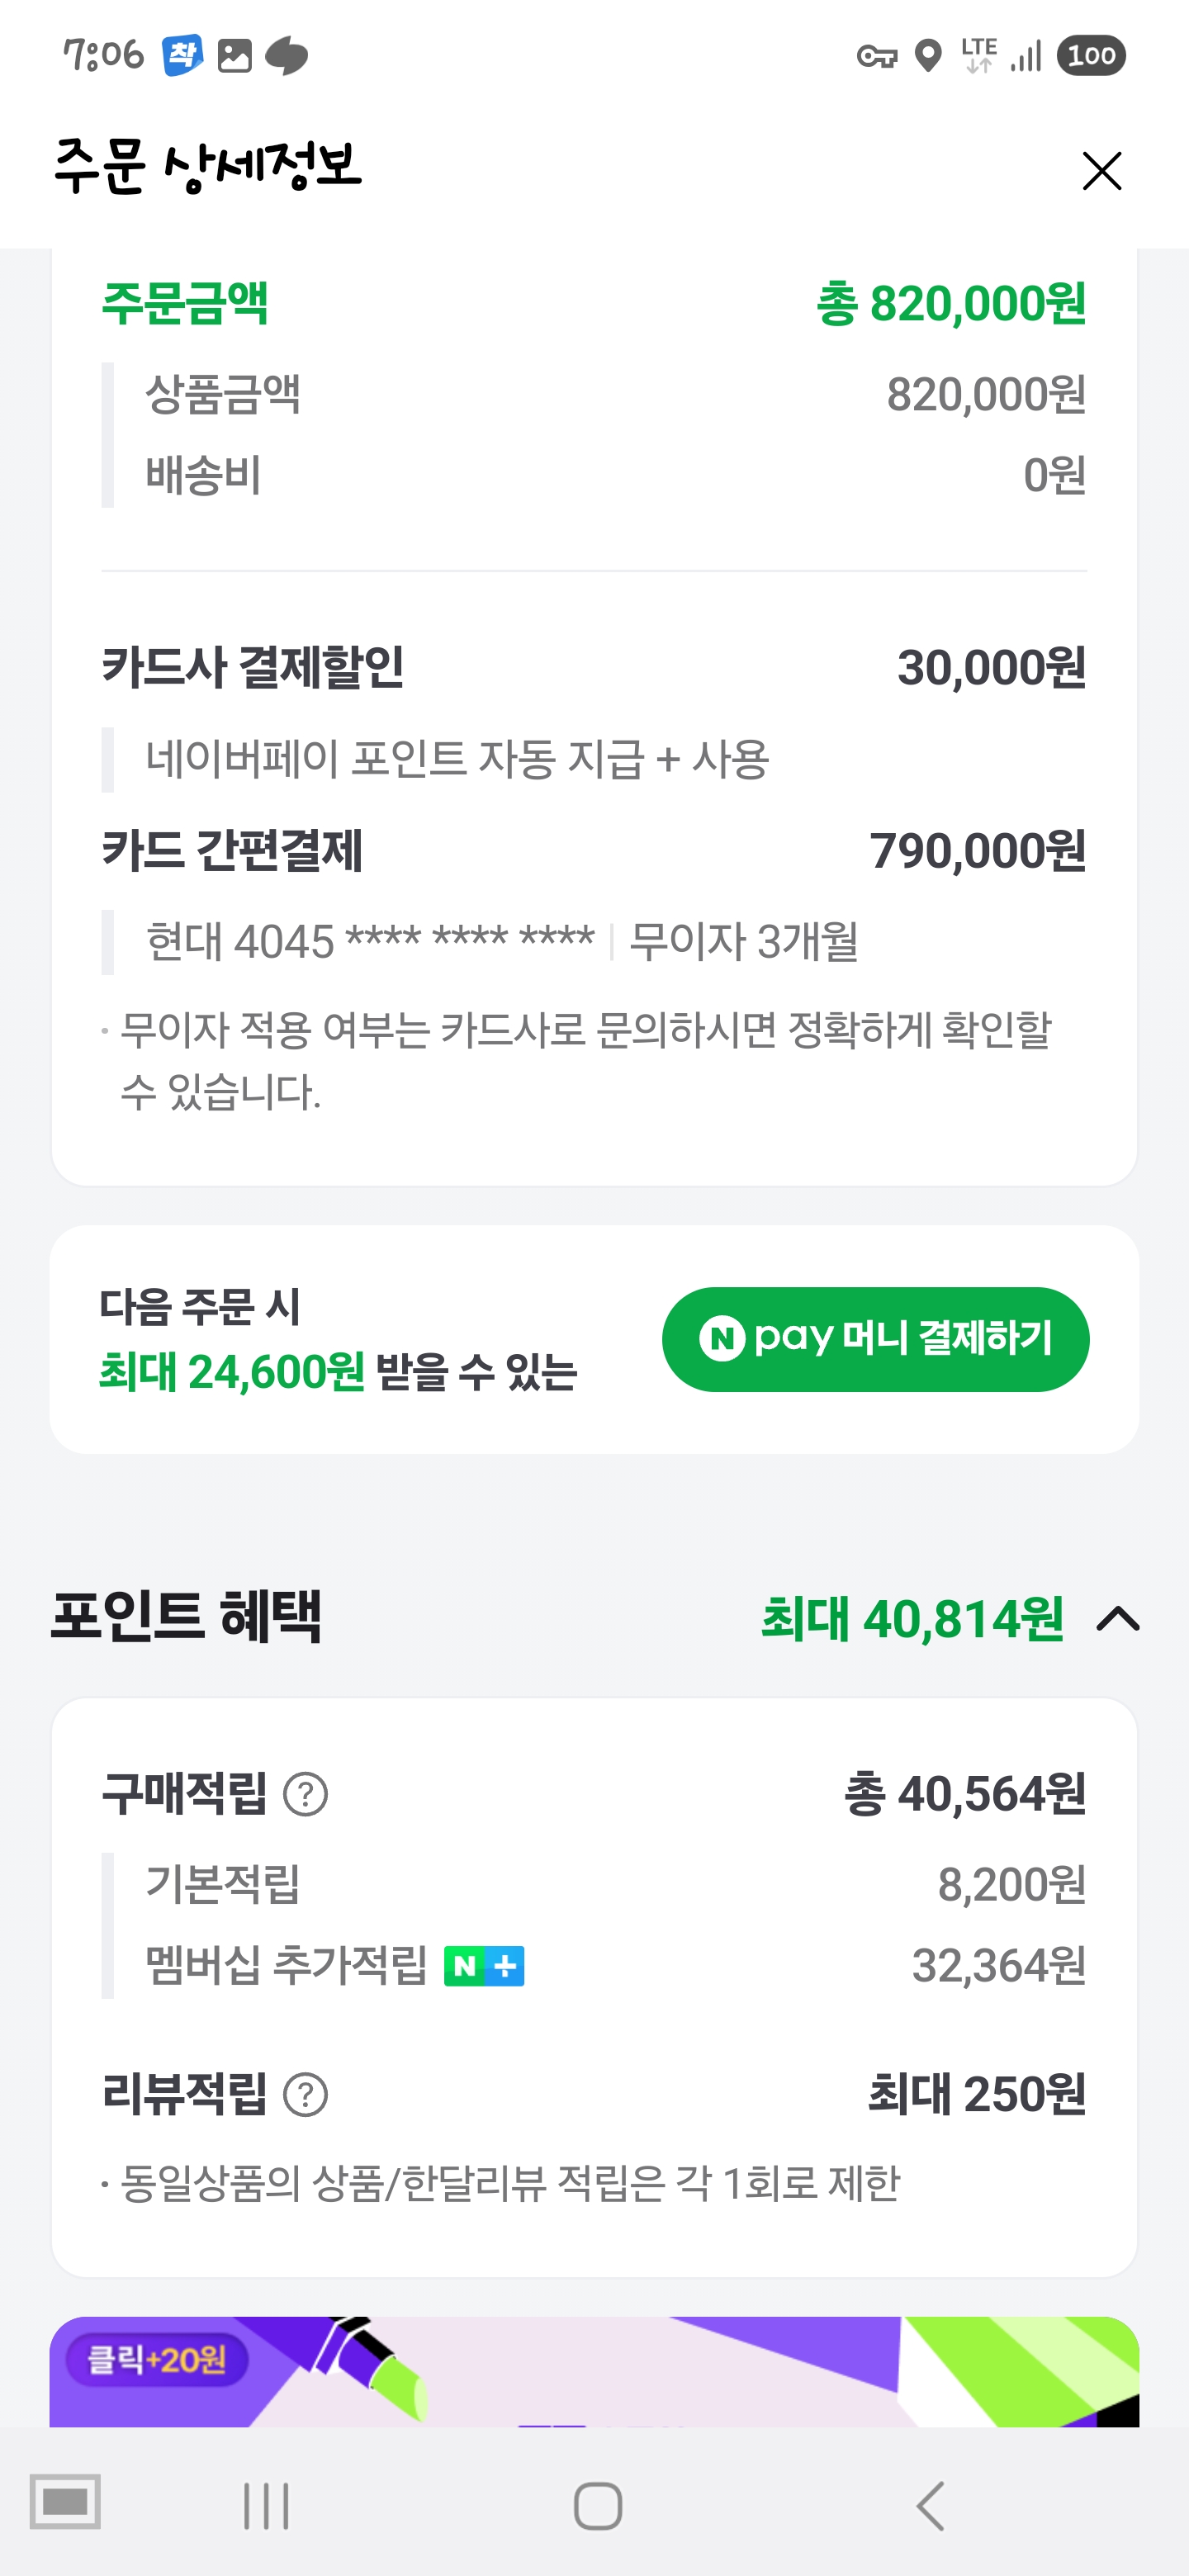Collapse the 포인트 혜택 section chevron
Viewport: 1189px width, 2576px height.
coord(1118,1619)
